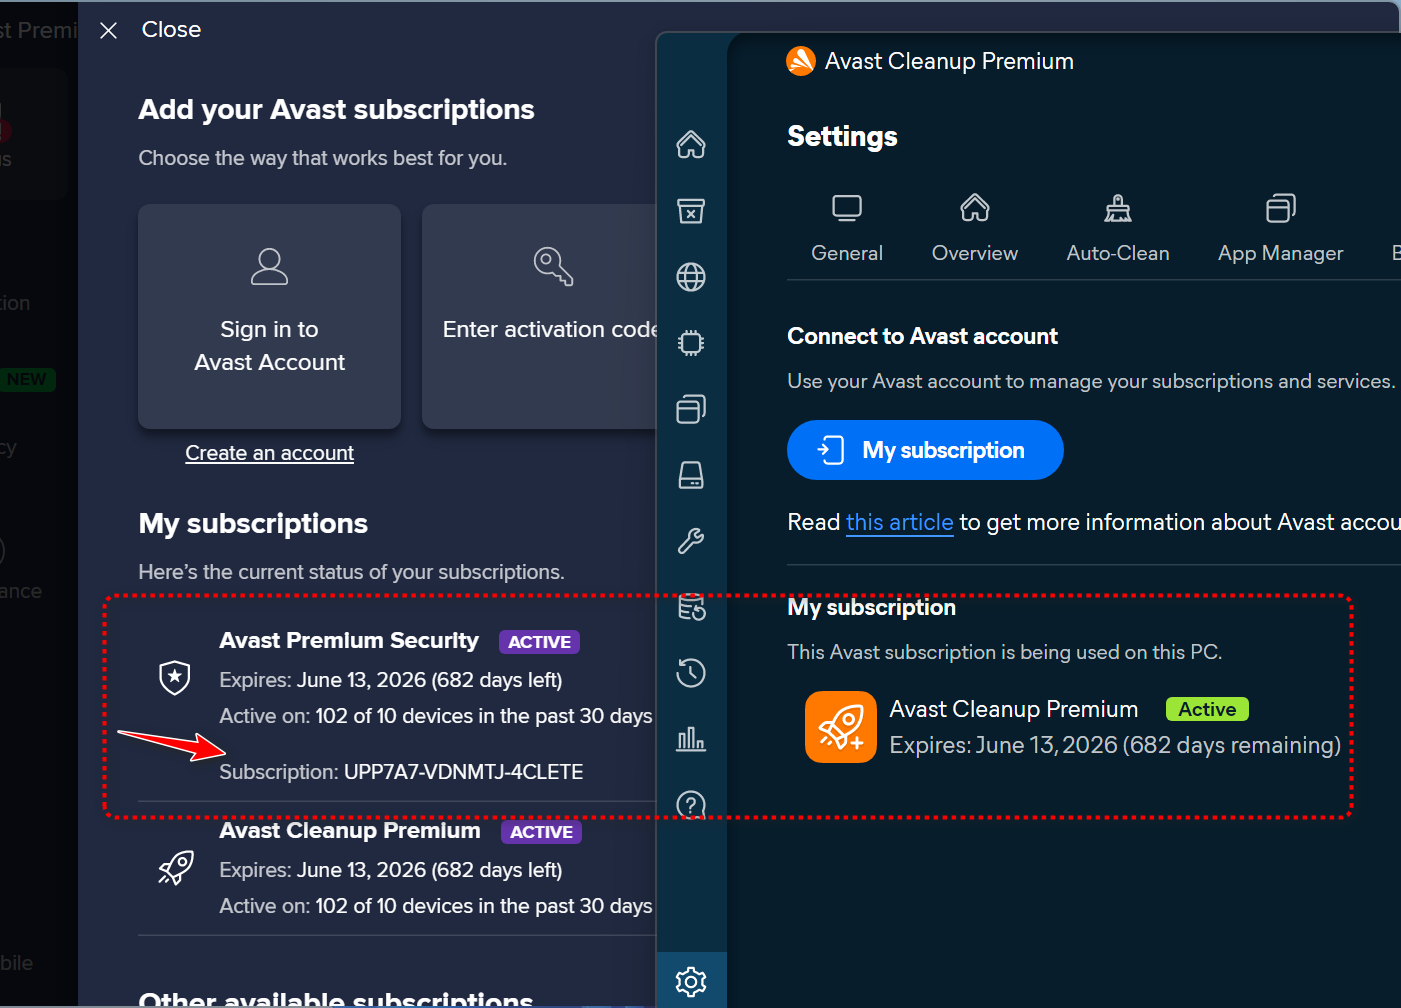
Task: Choose the Enter activation code card
Action: (x=540, y=316)
